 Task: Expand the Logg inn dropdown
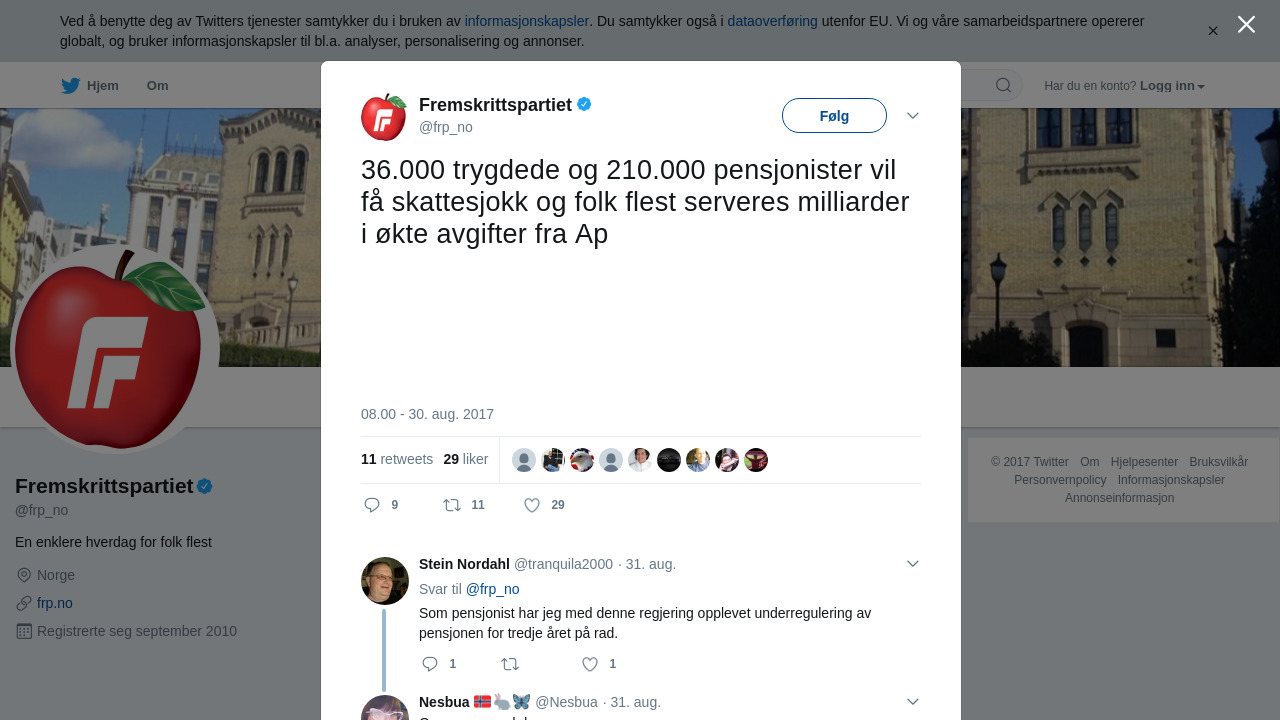tap(1172, 86)
